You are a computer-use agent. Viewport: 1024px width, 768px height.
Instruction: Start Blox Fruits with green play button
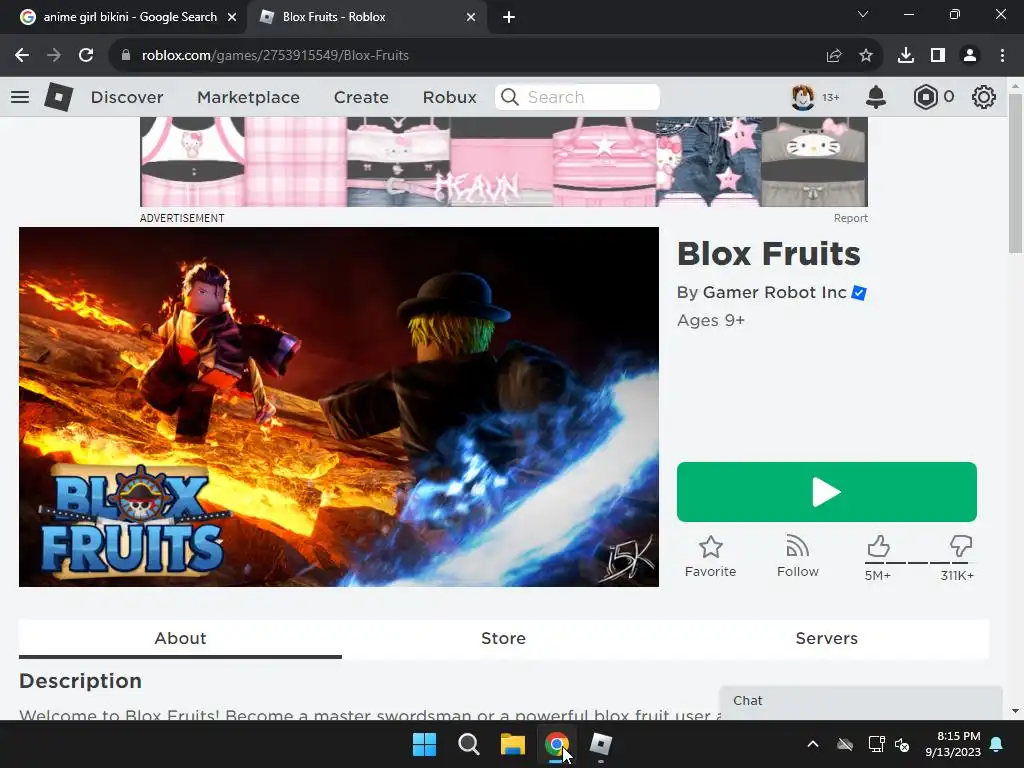click(x=827, y=492)
